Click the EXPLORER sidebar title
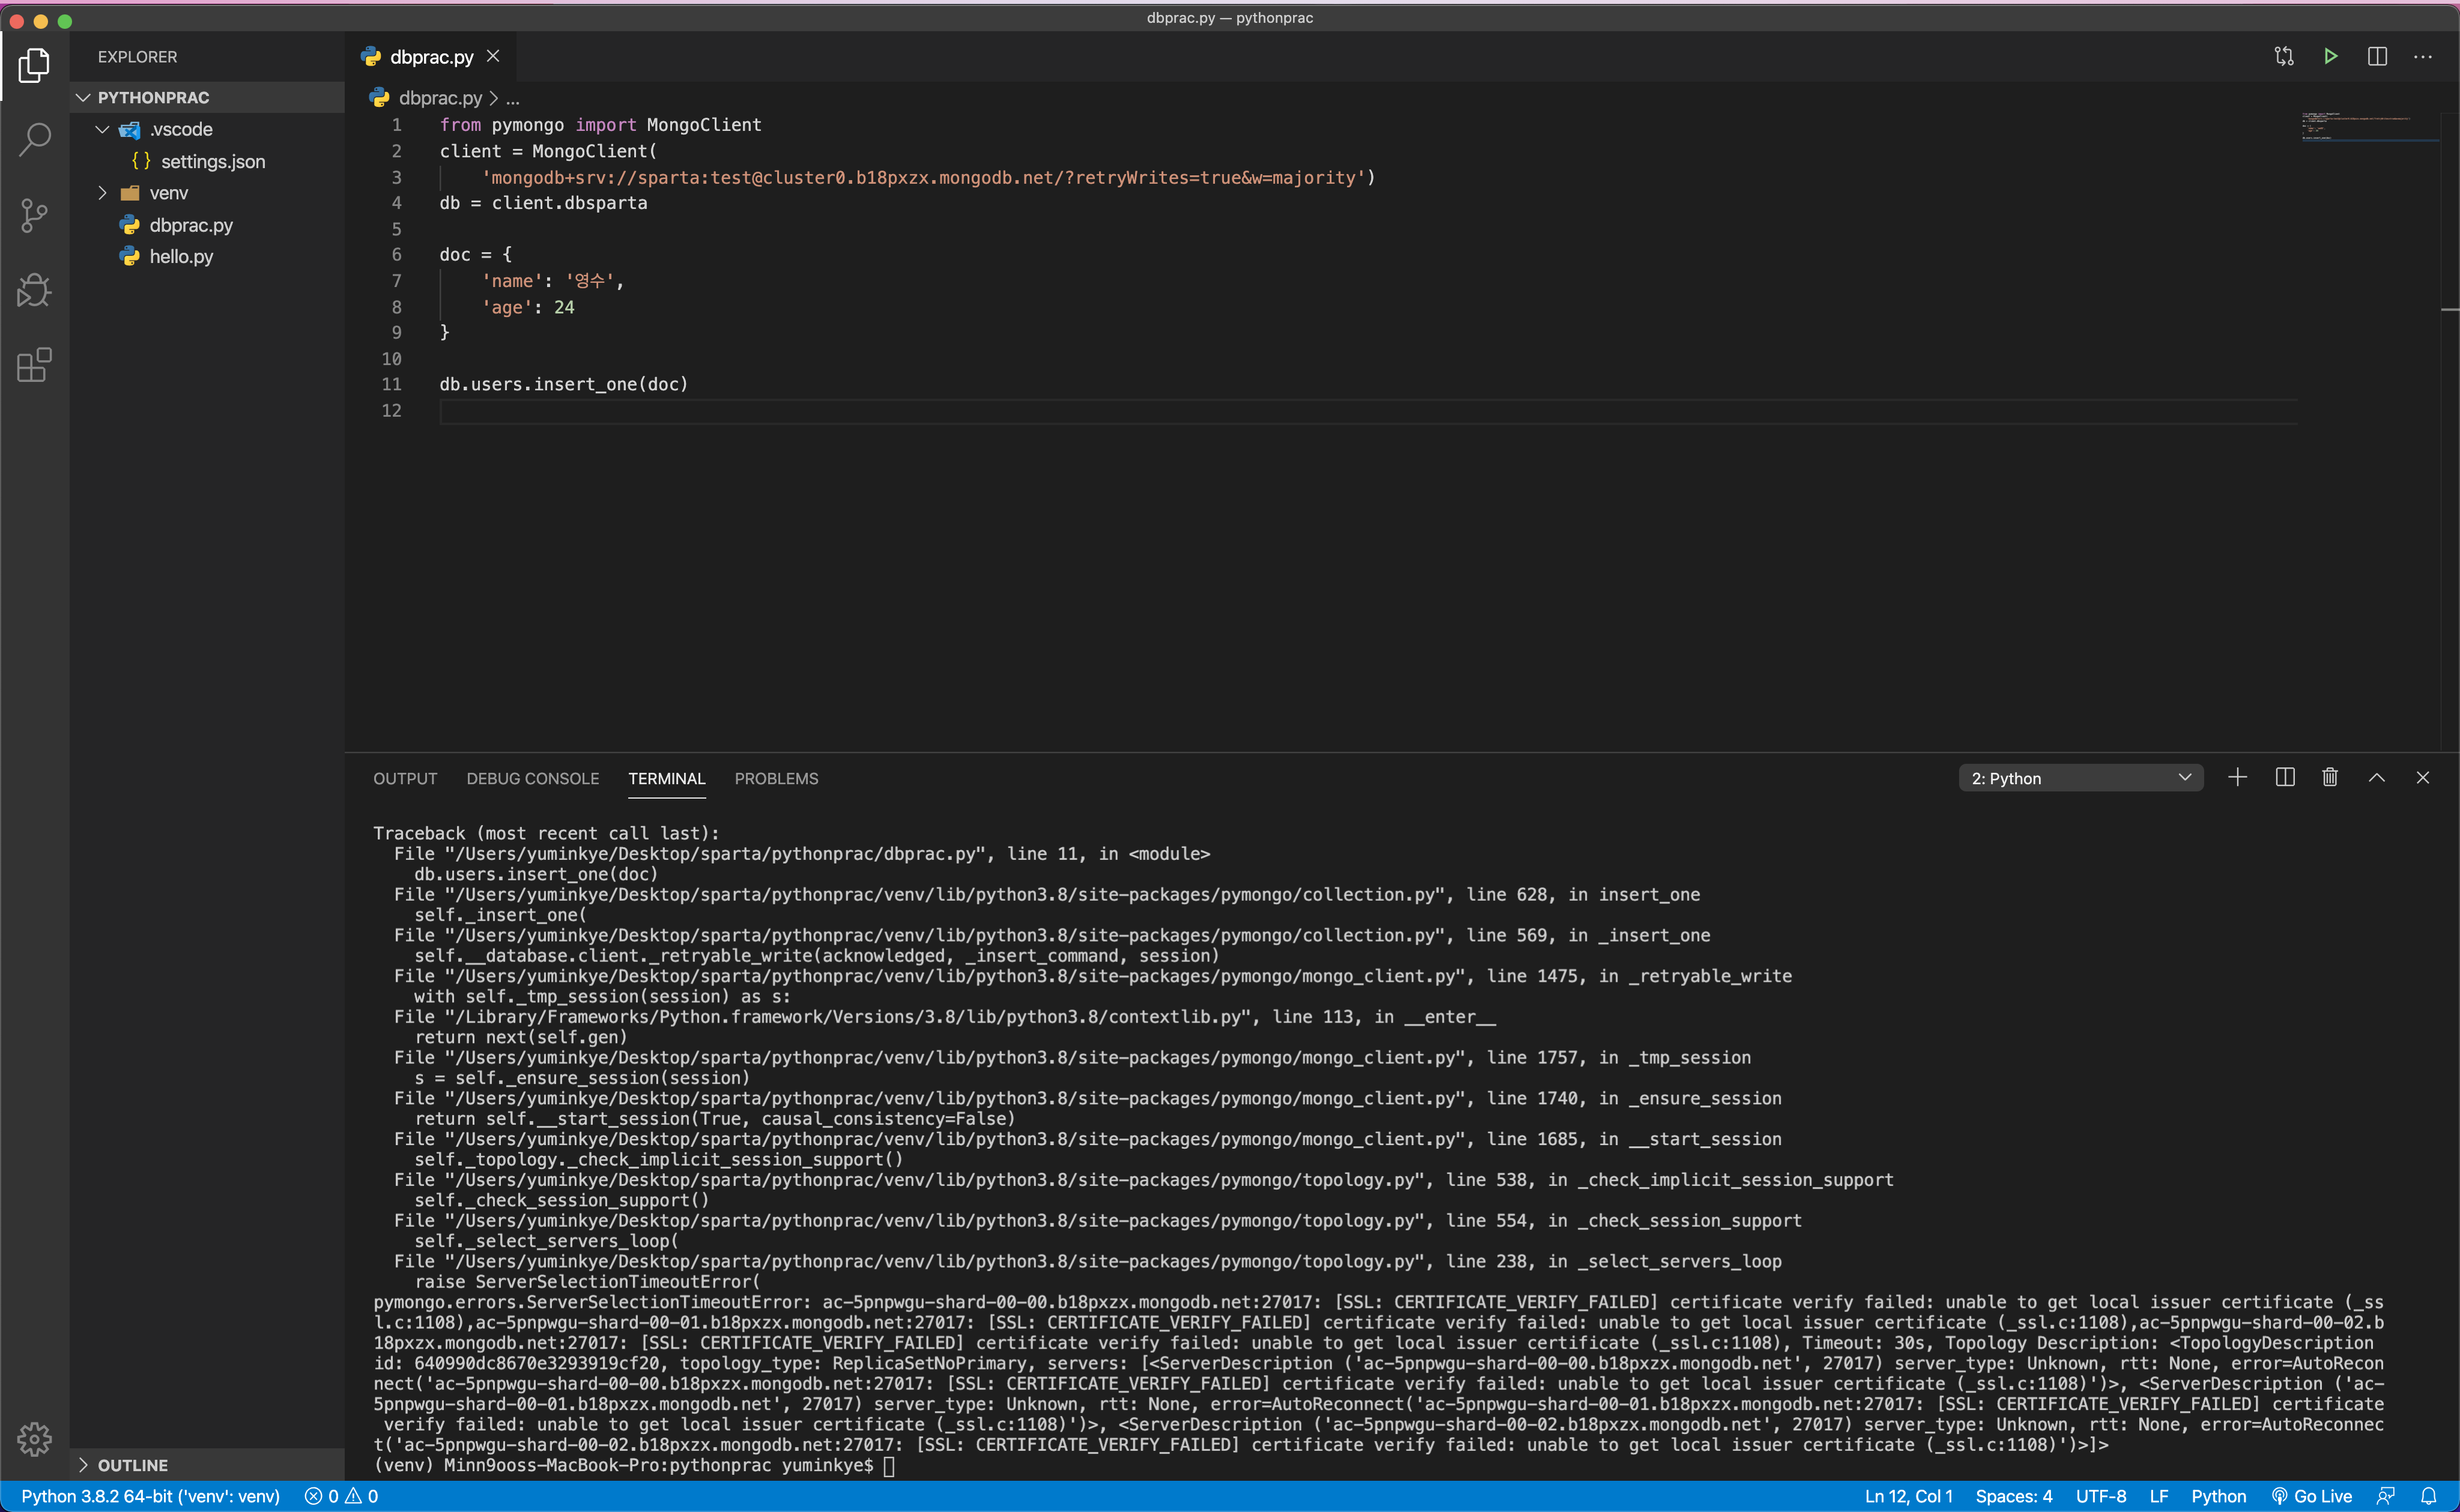 (x=137, y=57)
